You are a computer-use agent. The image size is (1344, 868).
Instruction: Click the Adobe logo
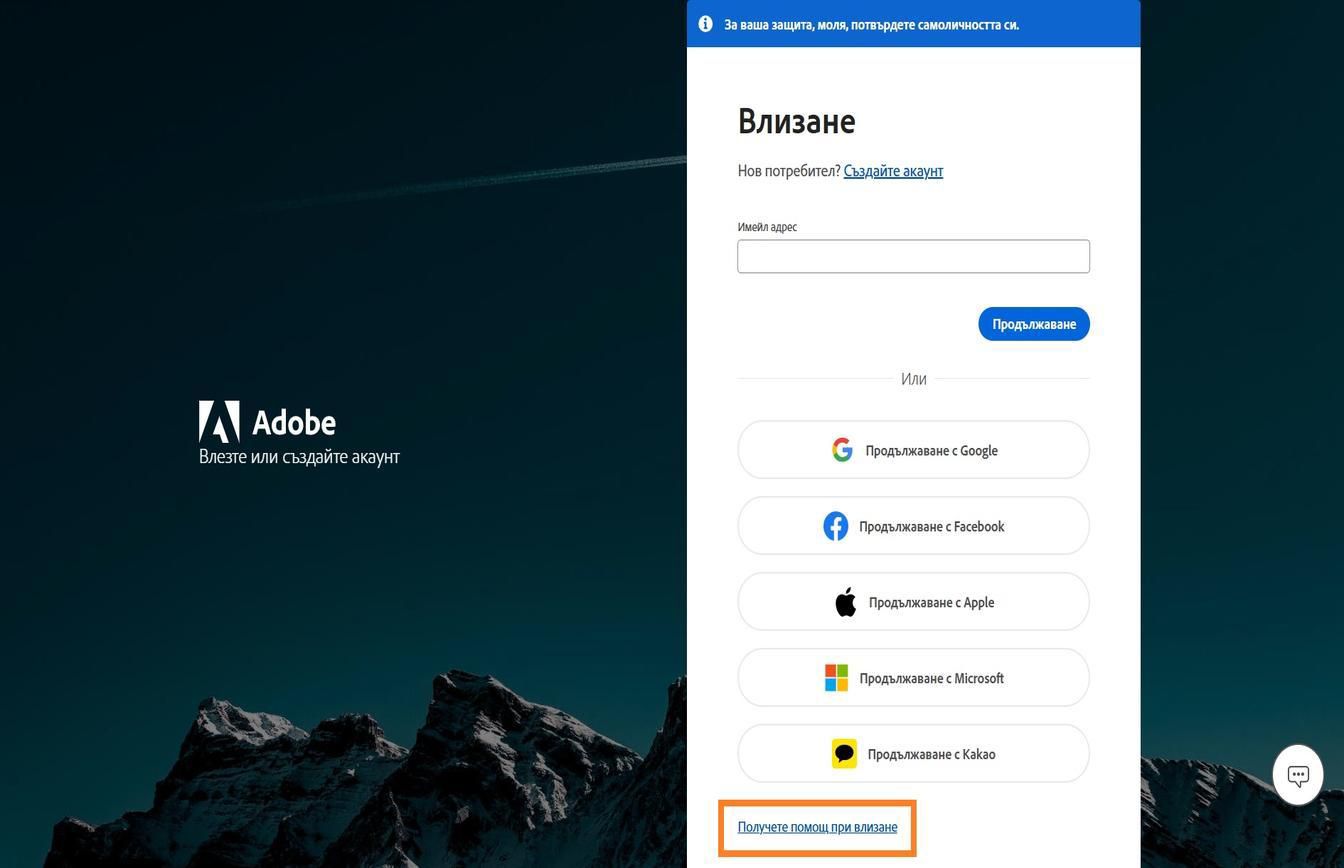tap(267, 422)
